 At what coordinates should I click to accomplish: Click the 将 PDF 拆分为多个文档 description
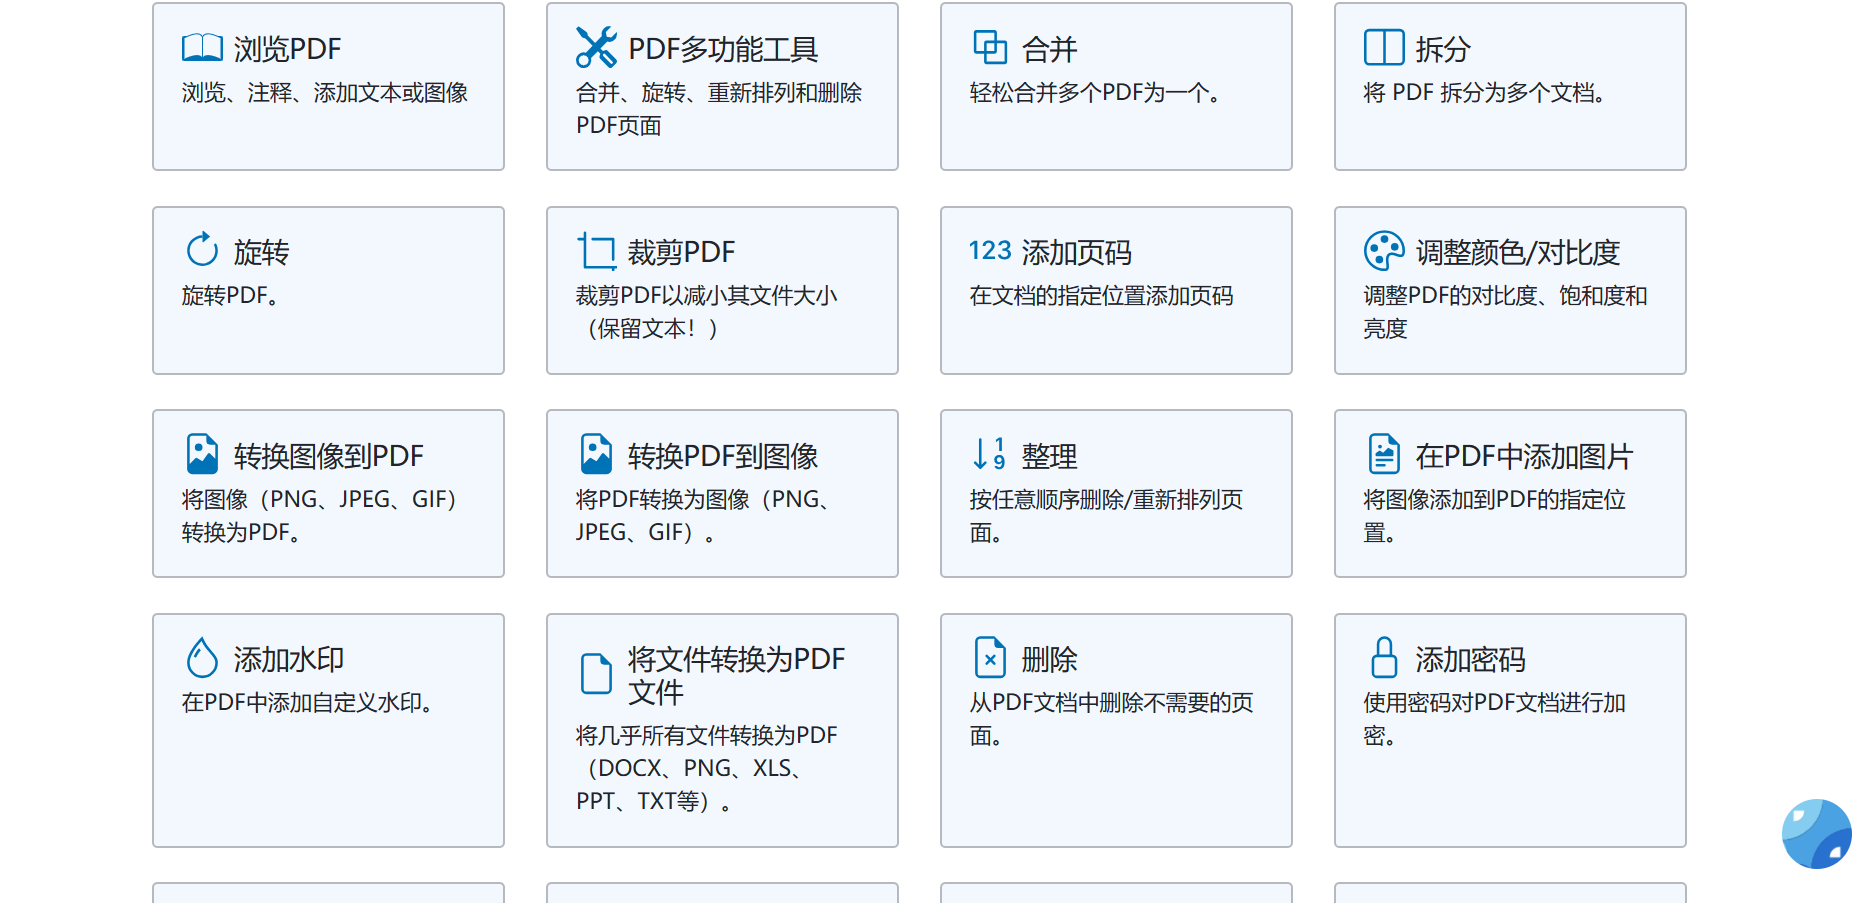tap(1484, 93)
